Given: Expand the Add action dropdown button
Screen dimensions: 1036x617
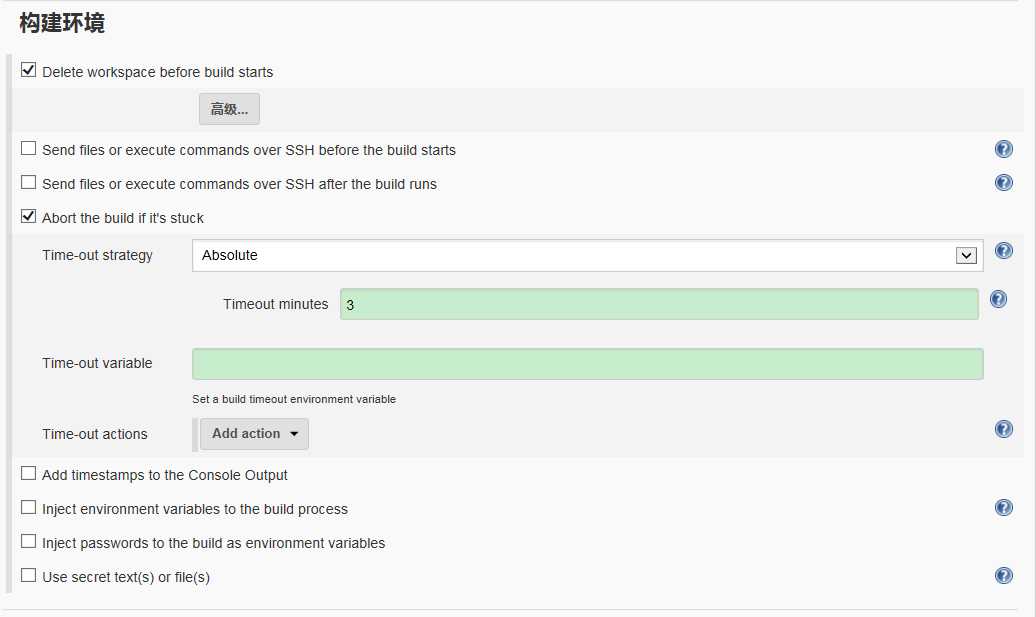Looking at the screenshot, I should pos(254,434).
